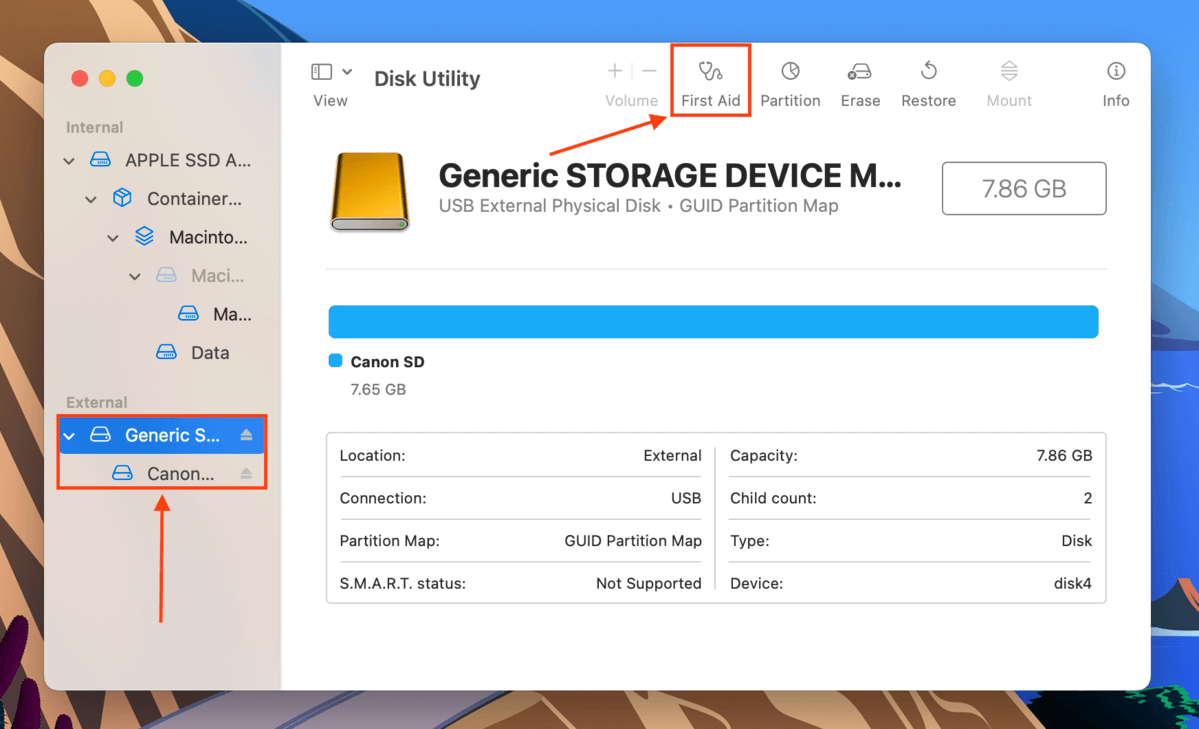Click the APPLE SSD drive icon
Image resolution: width=1199 pixels, height=729 pixels.
tap(100, 160)
